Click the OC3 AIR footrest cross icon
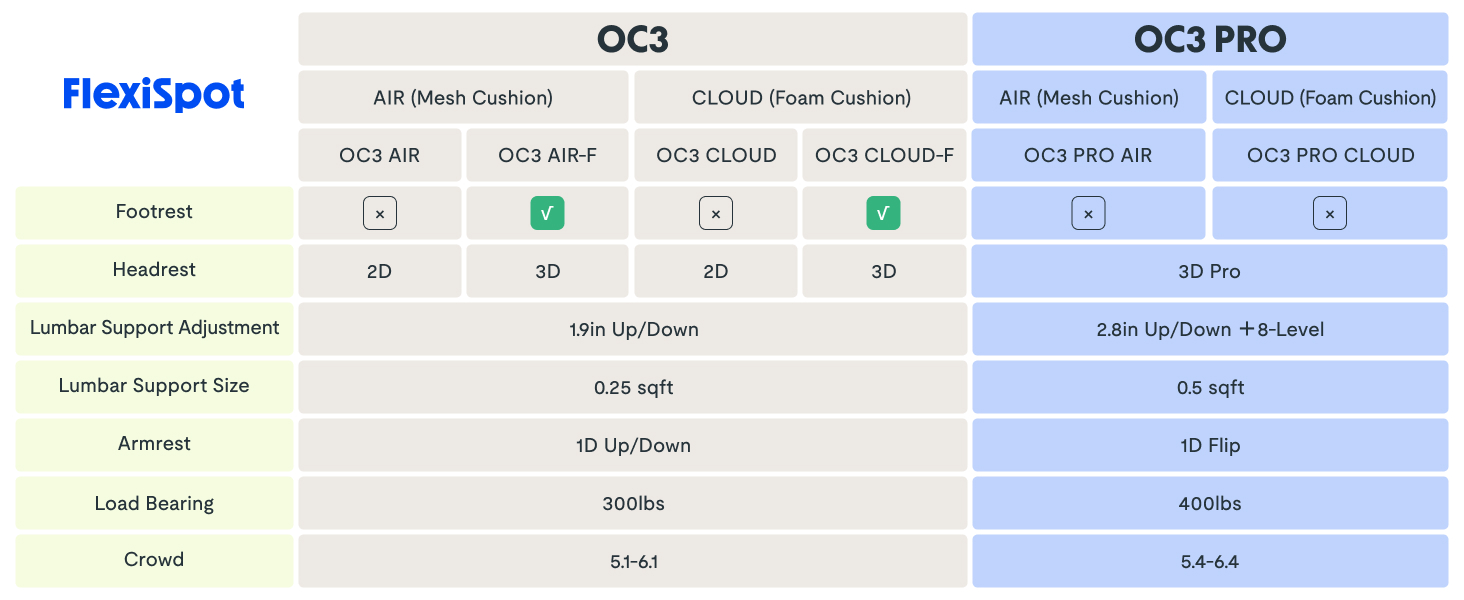The image size is (1464, 600). tap(380, 213)
